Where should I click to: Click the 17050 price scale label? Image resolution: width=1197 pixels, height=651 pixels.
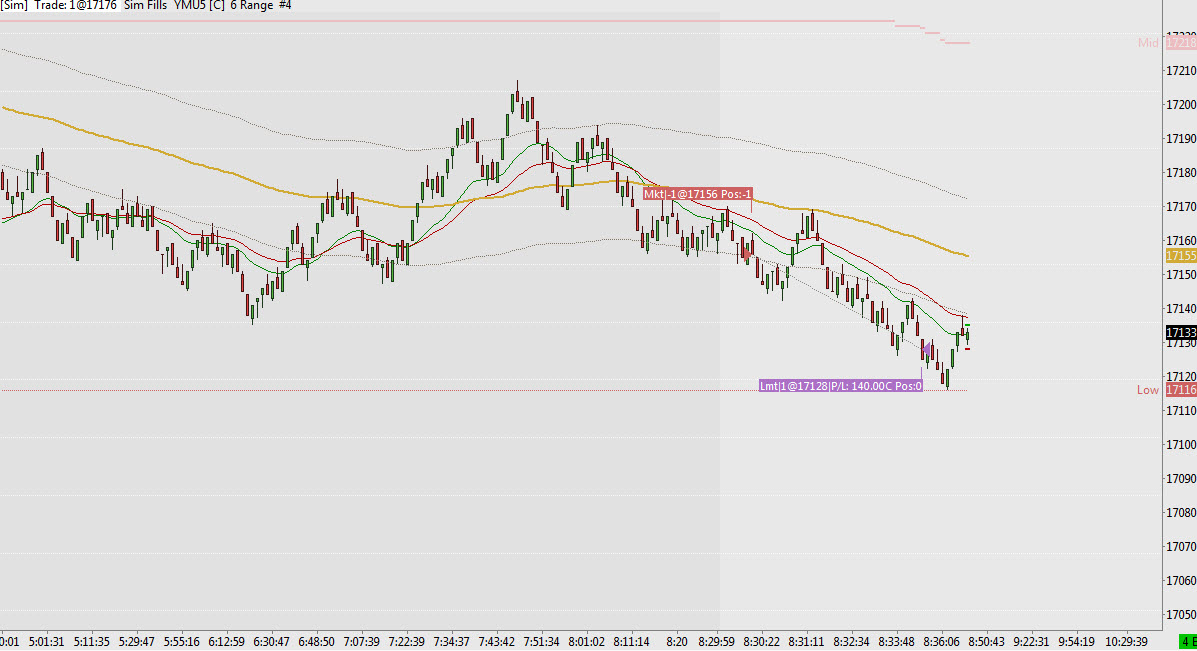coord(1181,615)
